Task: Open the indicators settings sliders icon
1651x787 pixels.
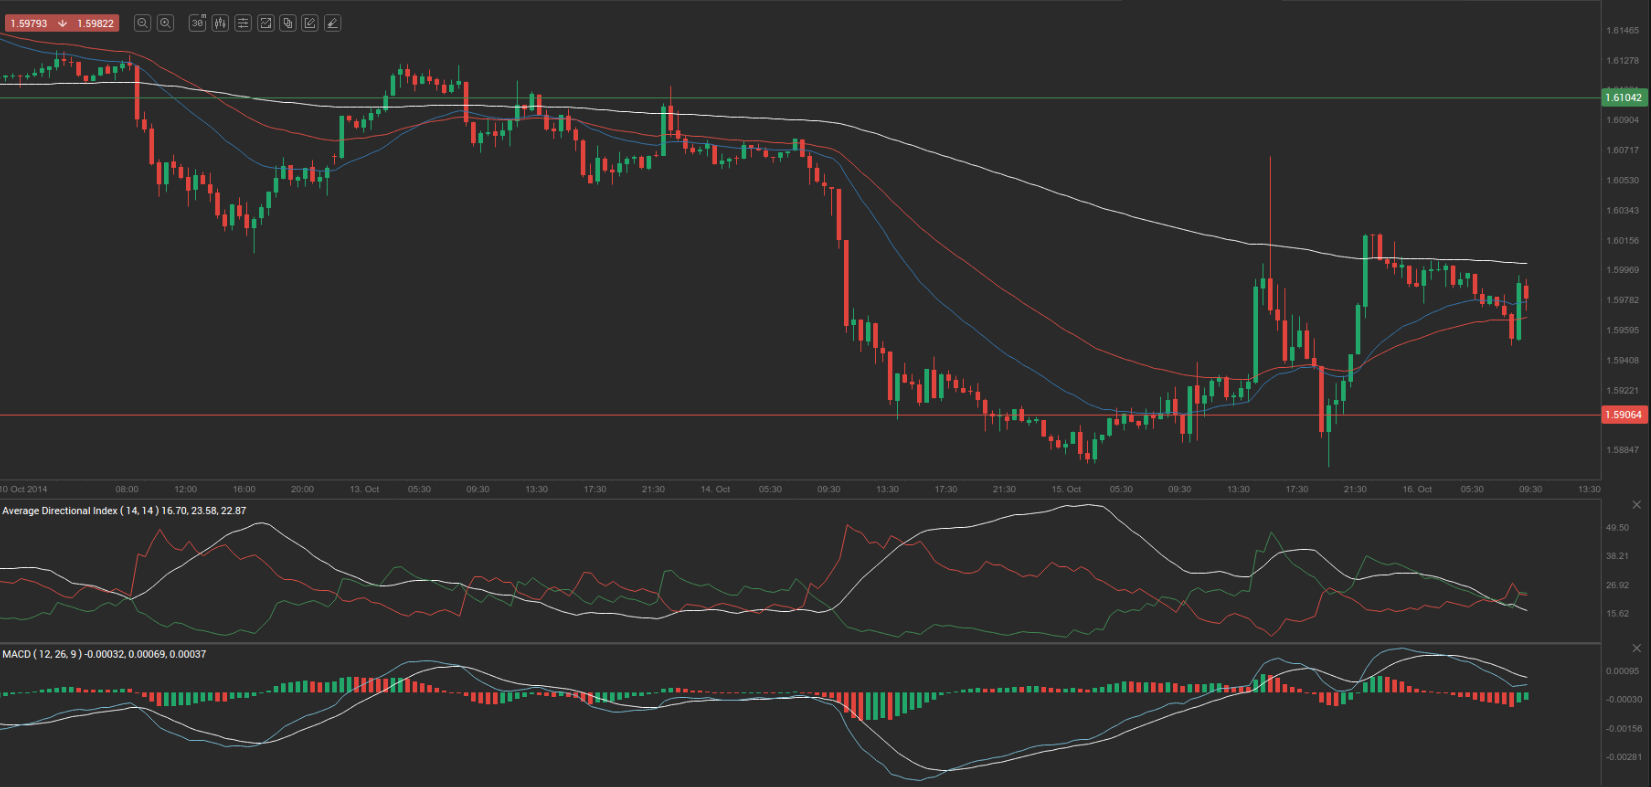Action: [243, 23]
